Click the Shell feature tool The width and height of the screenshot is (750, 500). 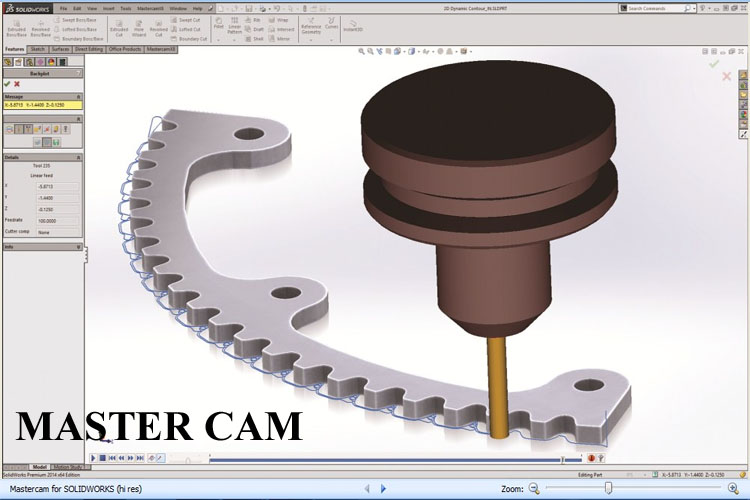pos(254,39)
